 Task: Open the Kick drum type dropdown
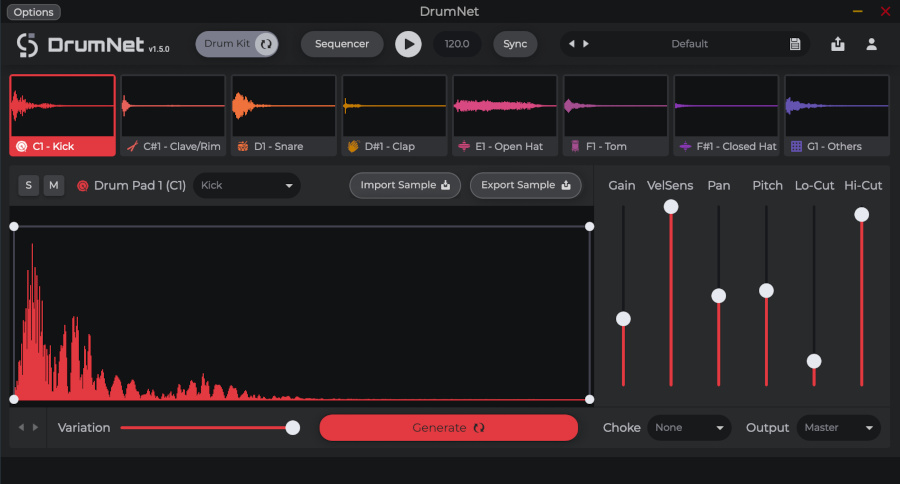(x=246, y=185)
